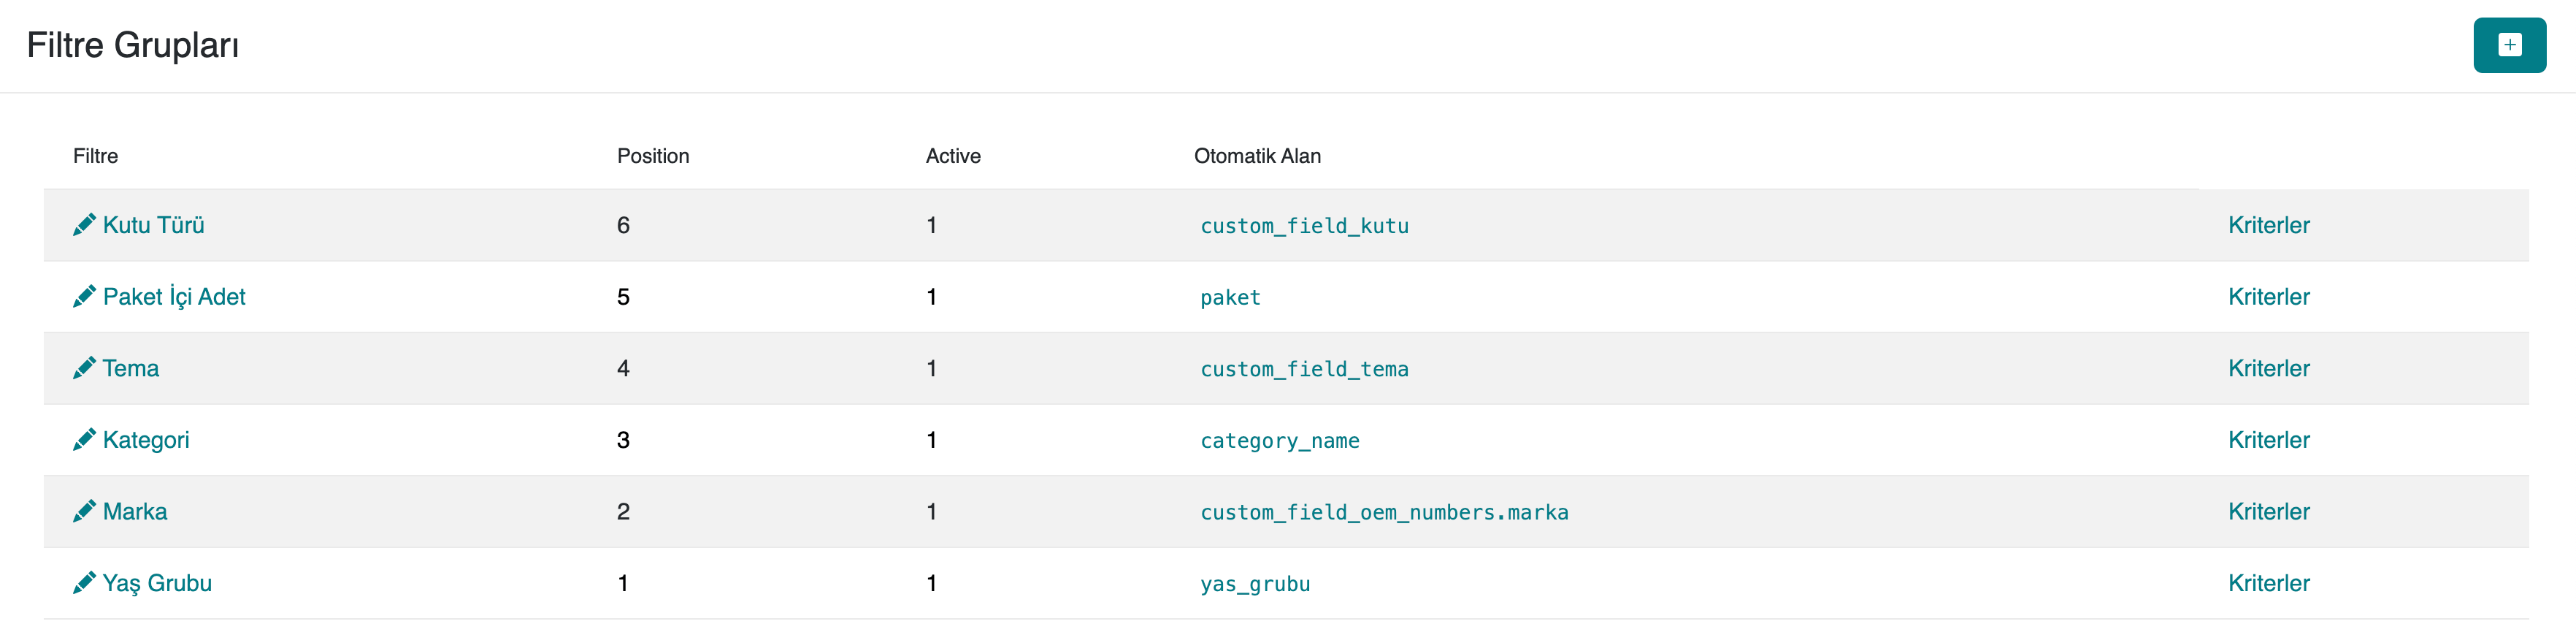Open the Yaş Grubu filter
2576x643 pixels.
[157, 583]
